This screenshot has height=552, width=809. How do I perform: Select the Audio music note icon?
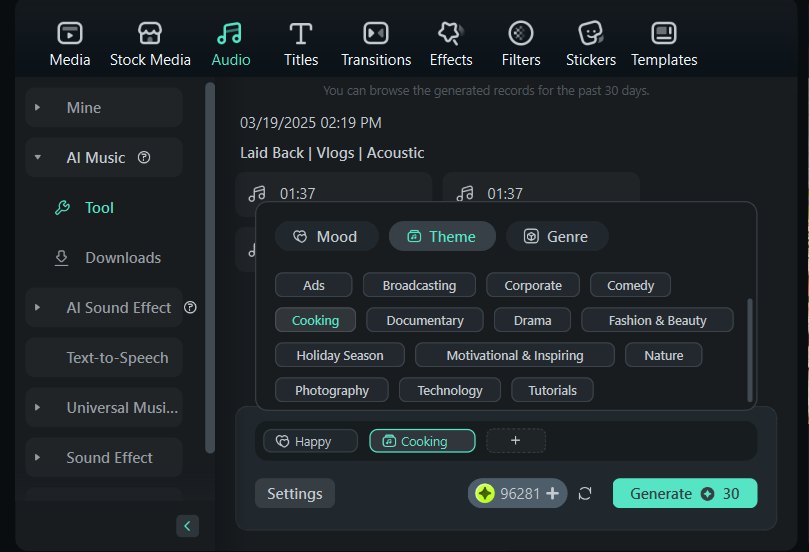pyautogui.click(x=230, y=34)
